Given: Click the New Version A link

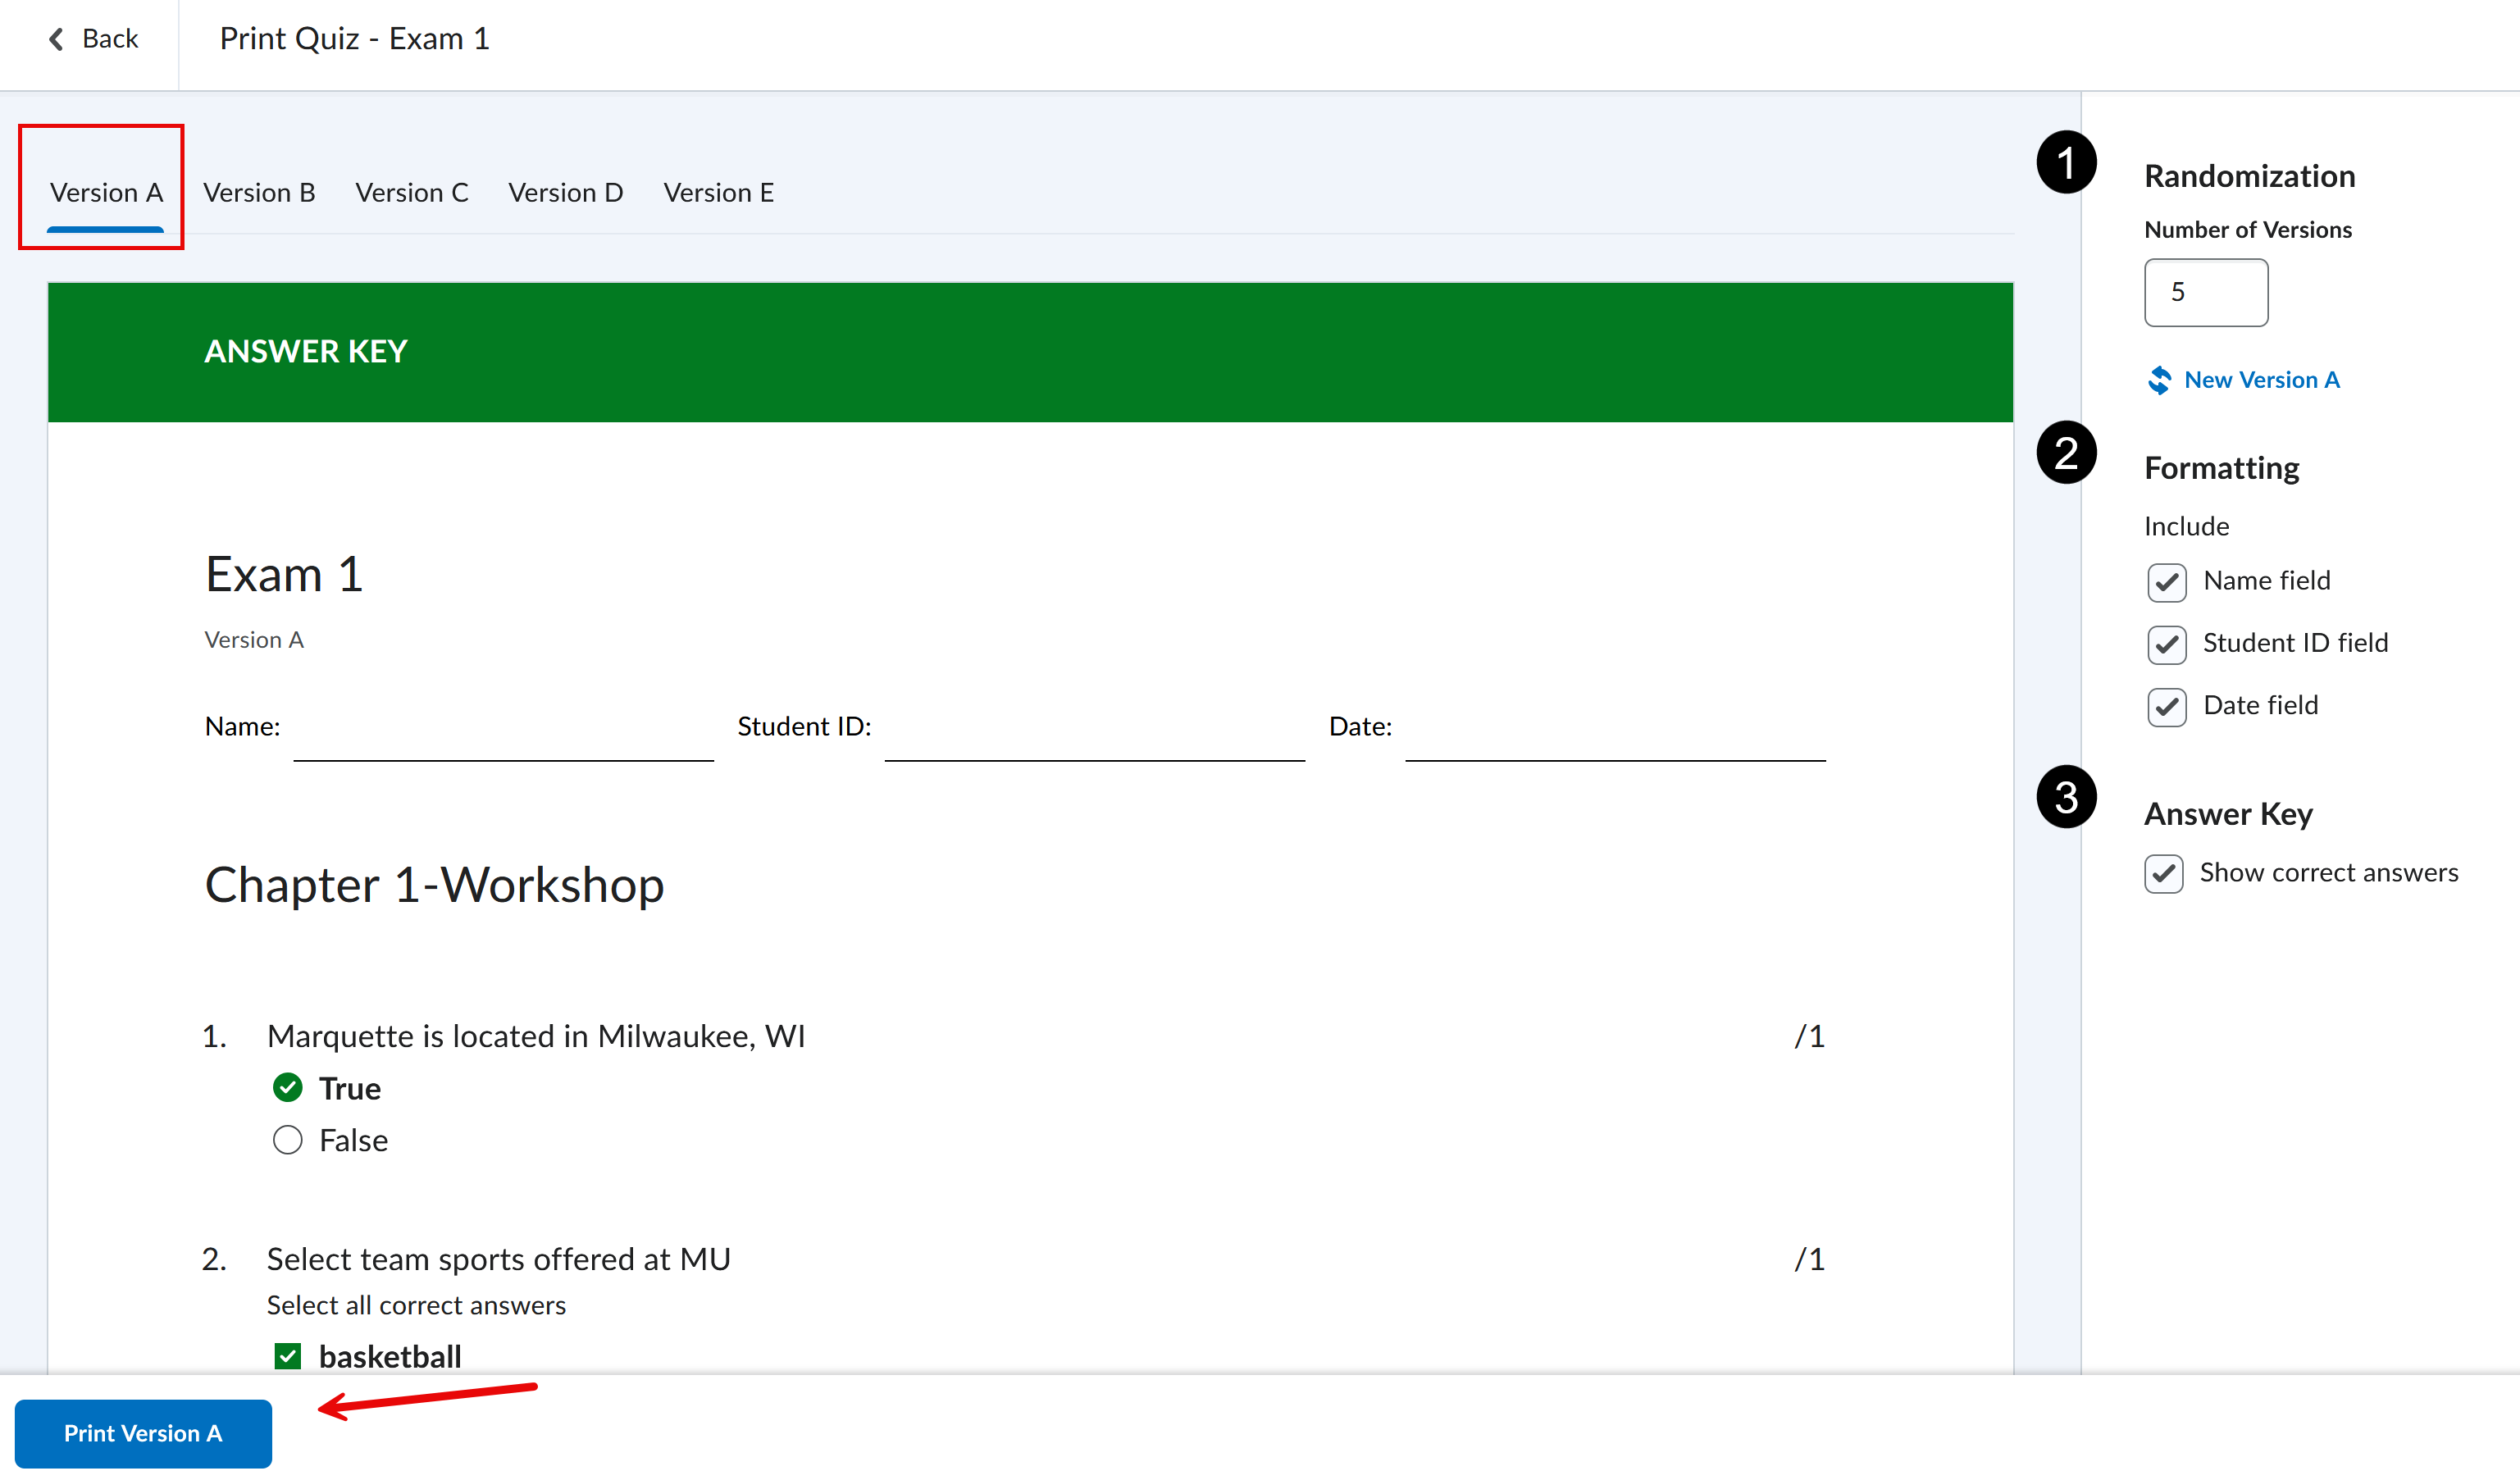Looking at the screenshot, I should click(x=2261, y=380).
